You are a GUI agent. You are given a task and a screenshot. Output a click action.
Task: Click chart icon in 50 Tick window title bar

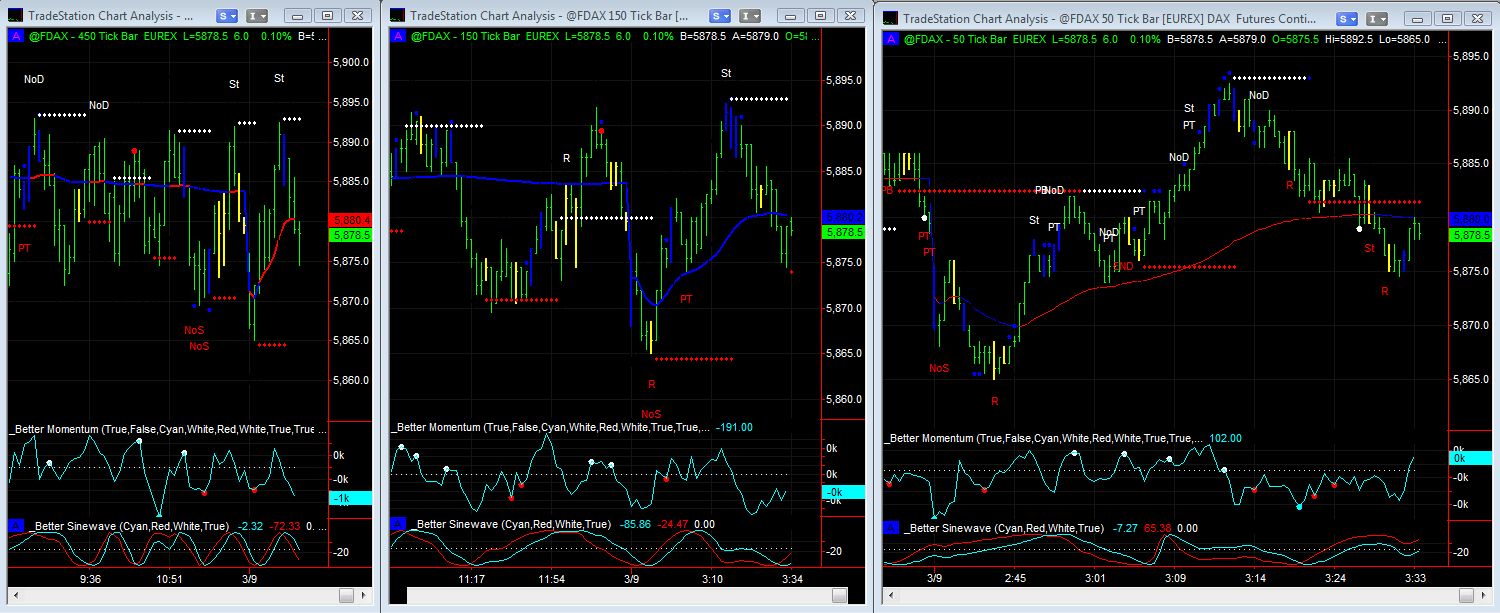click(x=890, y=18)
